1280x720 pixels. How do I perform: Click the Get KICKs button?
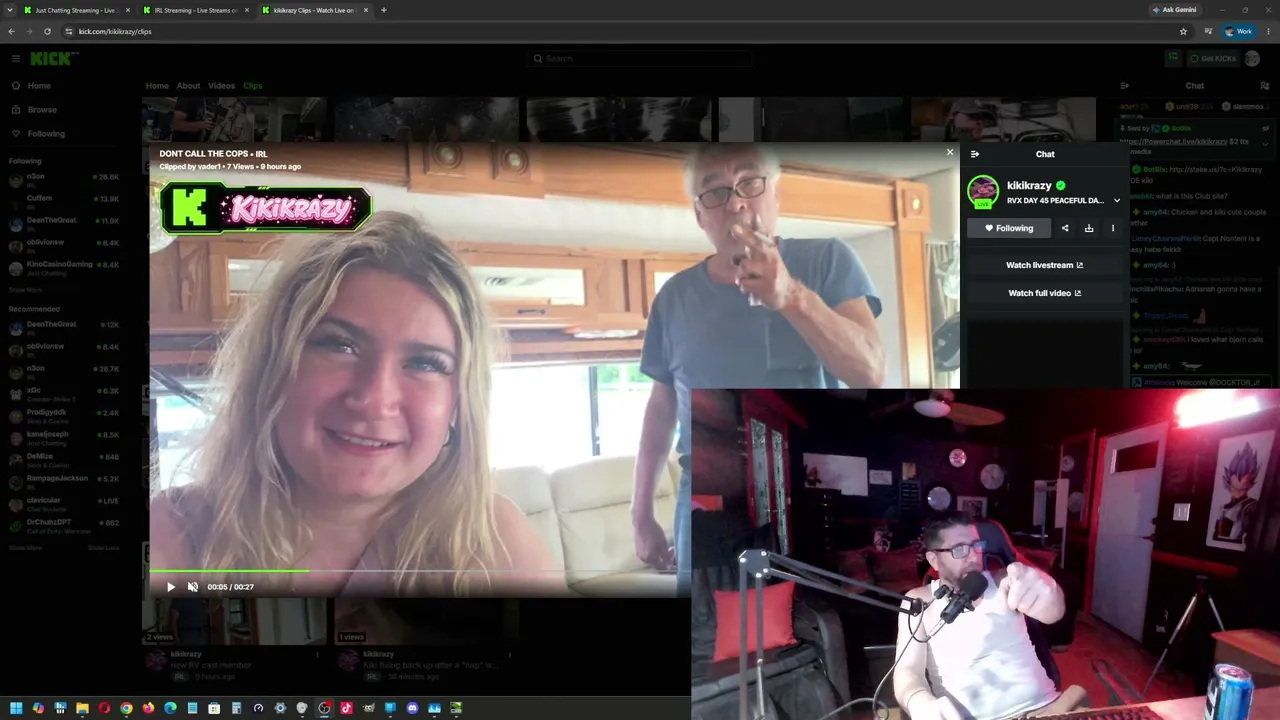[1212, 59]
